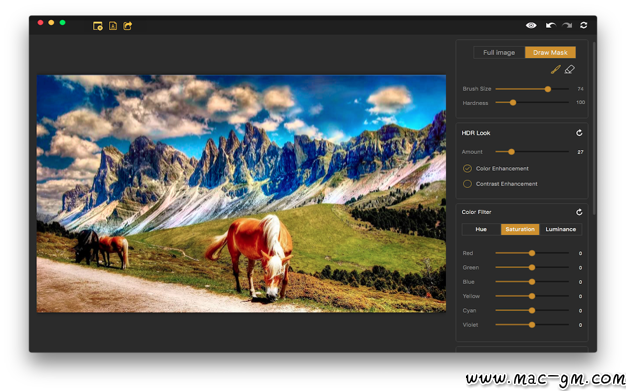Select the brush mask tool
626x391 pixels.
555,69
